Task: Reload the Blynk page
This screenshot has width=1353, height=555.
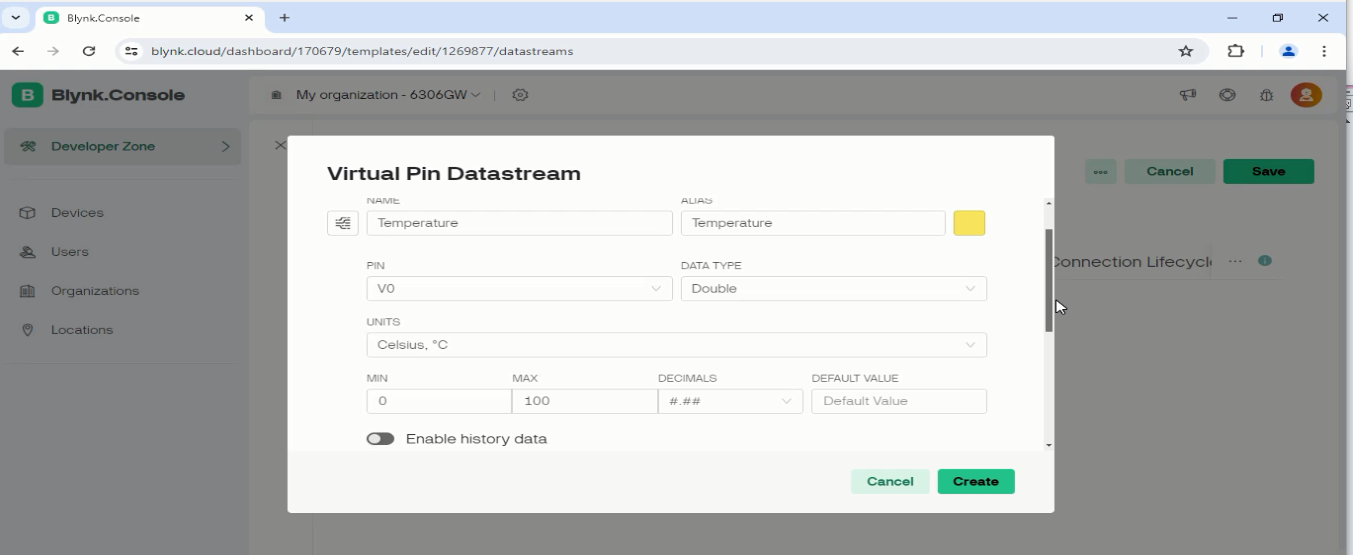Action: click(x=89, y=51)
